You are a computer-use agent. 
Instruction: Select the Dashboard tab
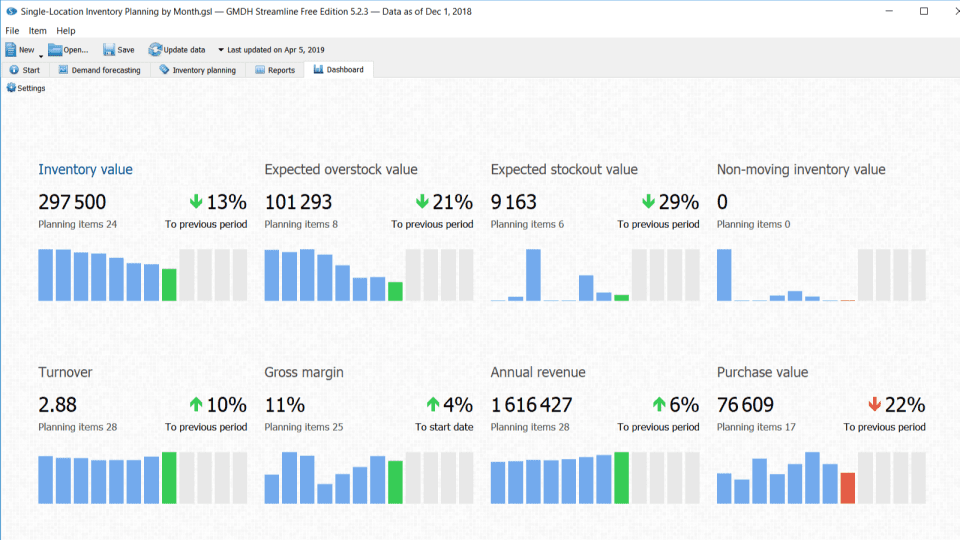[338, 70]
